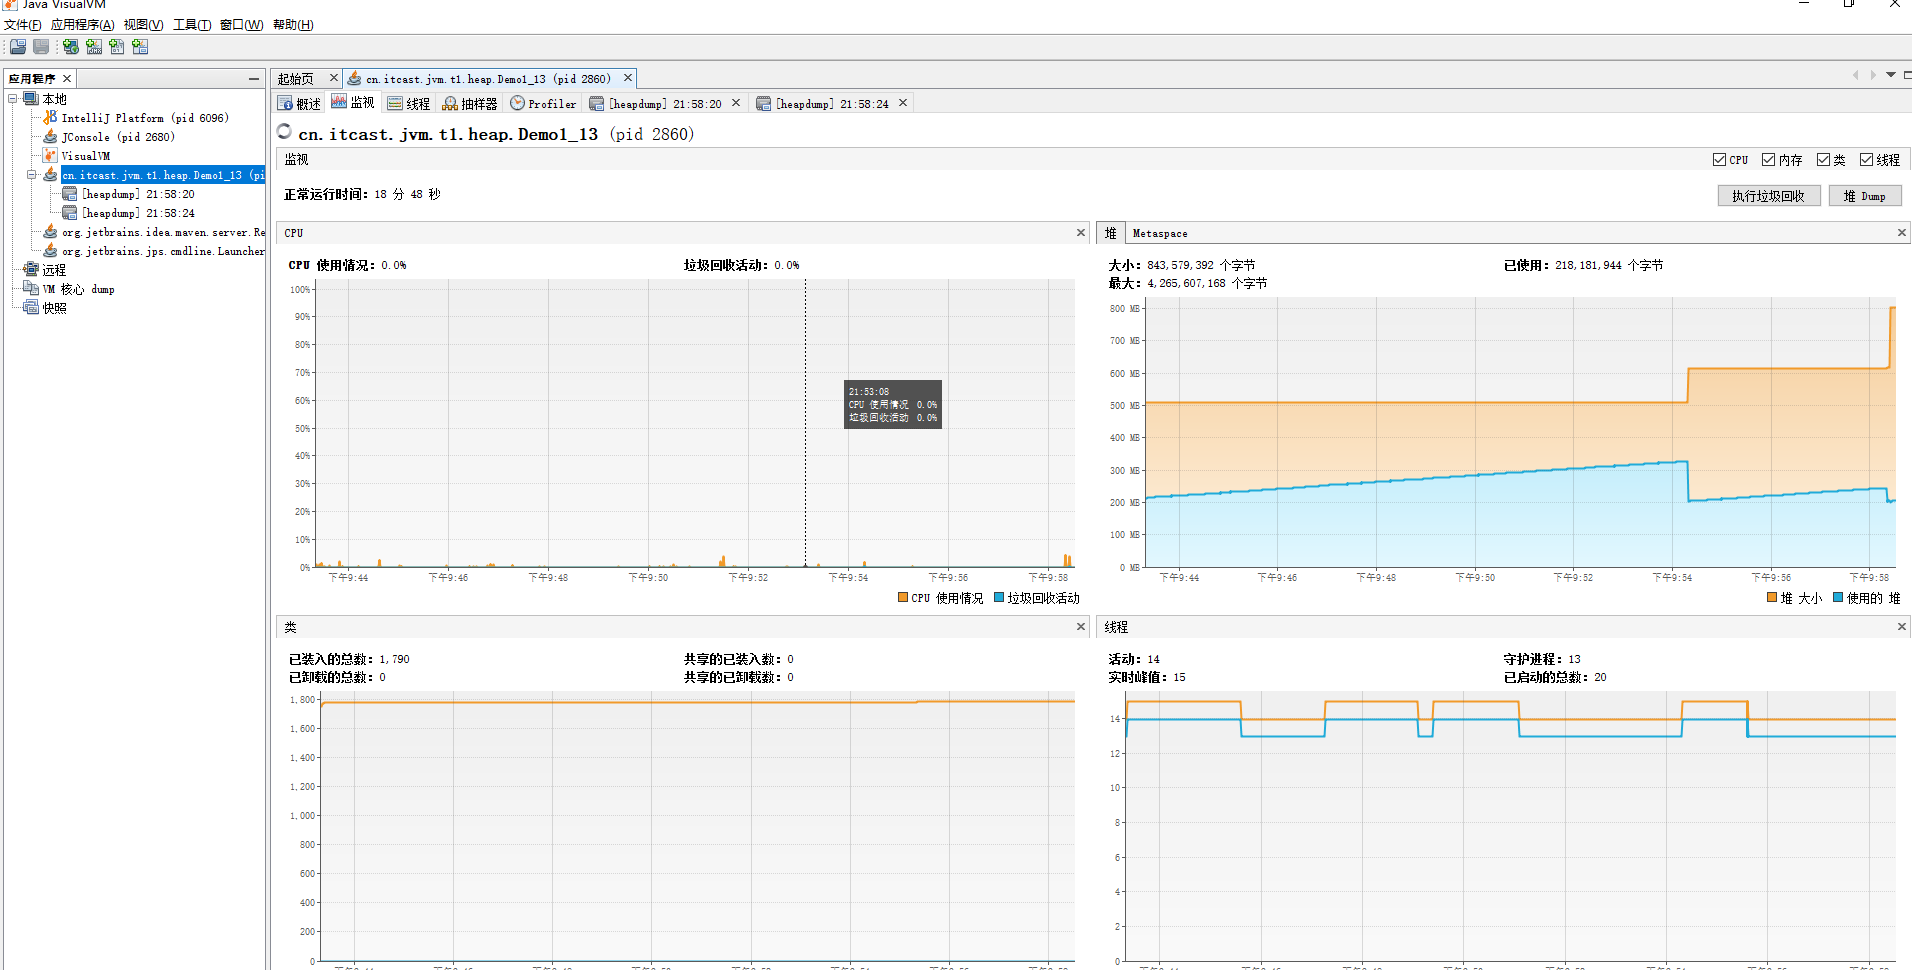The height and width of the screenshot is (970, 1912).
Task: Click the Add Application Snapshot toolbar icon
Action: (140, 47)
